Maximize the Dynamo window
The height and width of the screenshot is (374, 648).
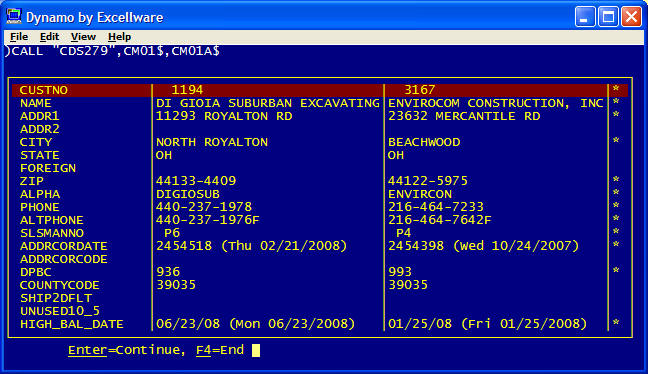point(608,17)
